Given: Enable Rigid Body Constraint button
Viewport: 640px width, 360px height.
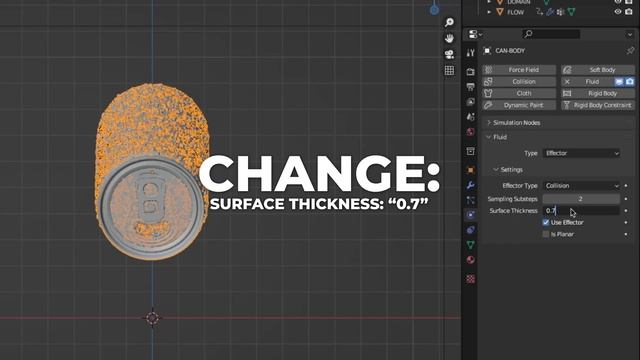Looking at the screenshot, I should [x=598, y=105].
